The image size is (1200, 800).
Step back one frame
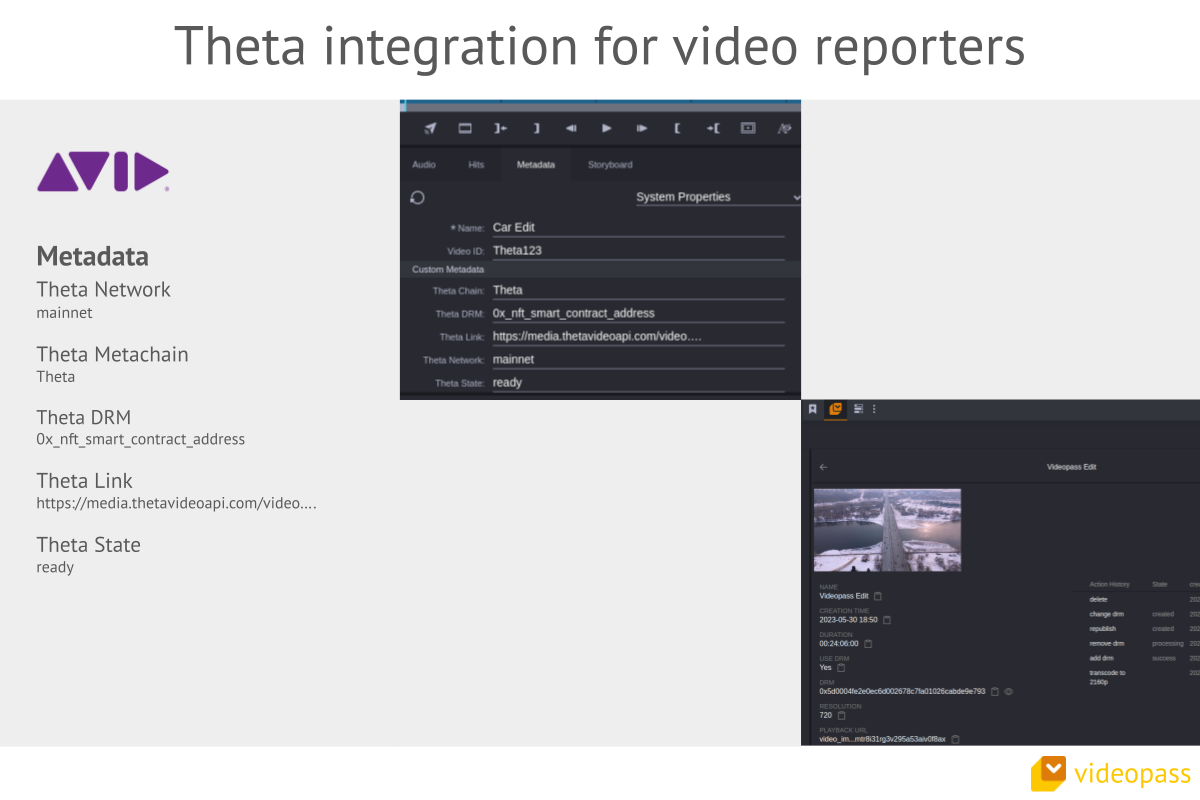pyautogui.click(x=571, y=128)
